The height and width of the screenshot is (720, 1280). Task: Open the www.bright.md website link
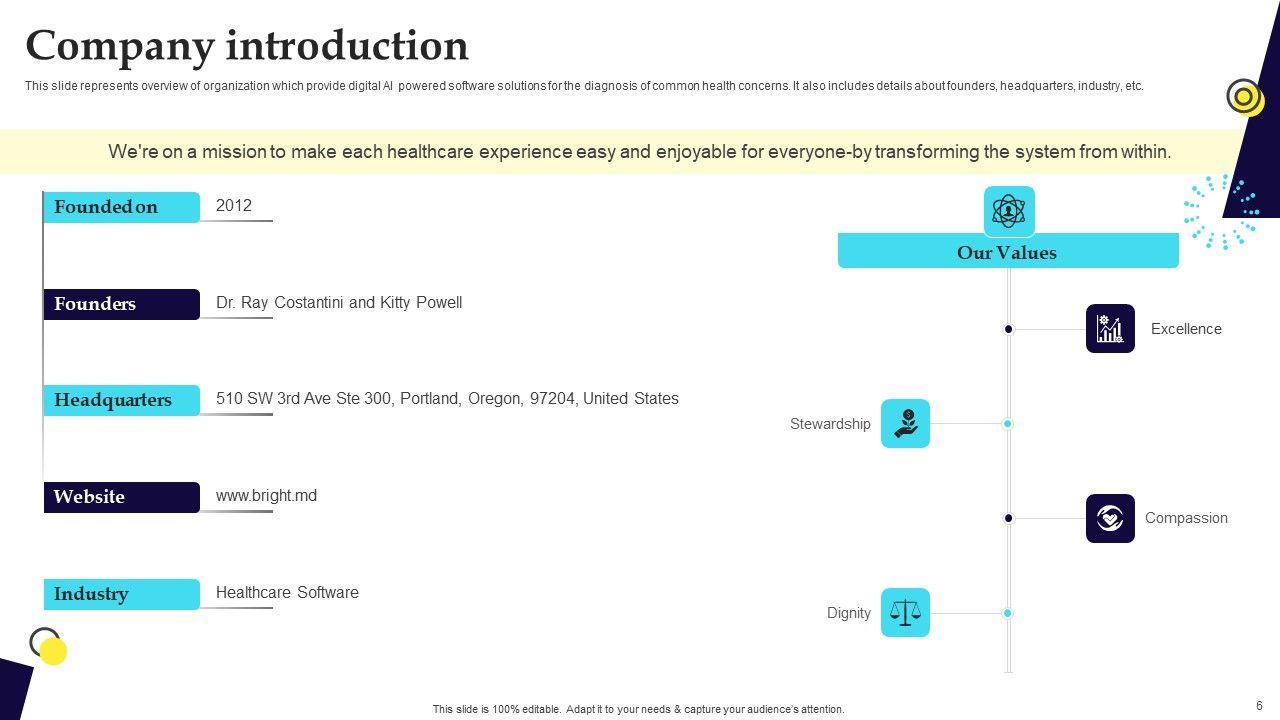click(266, 496)
